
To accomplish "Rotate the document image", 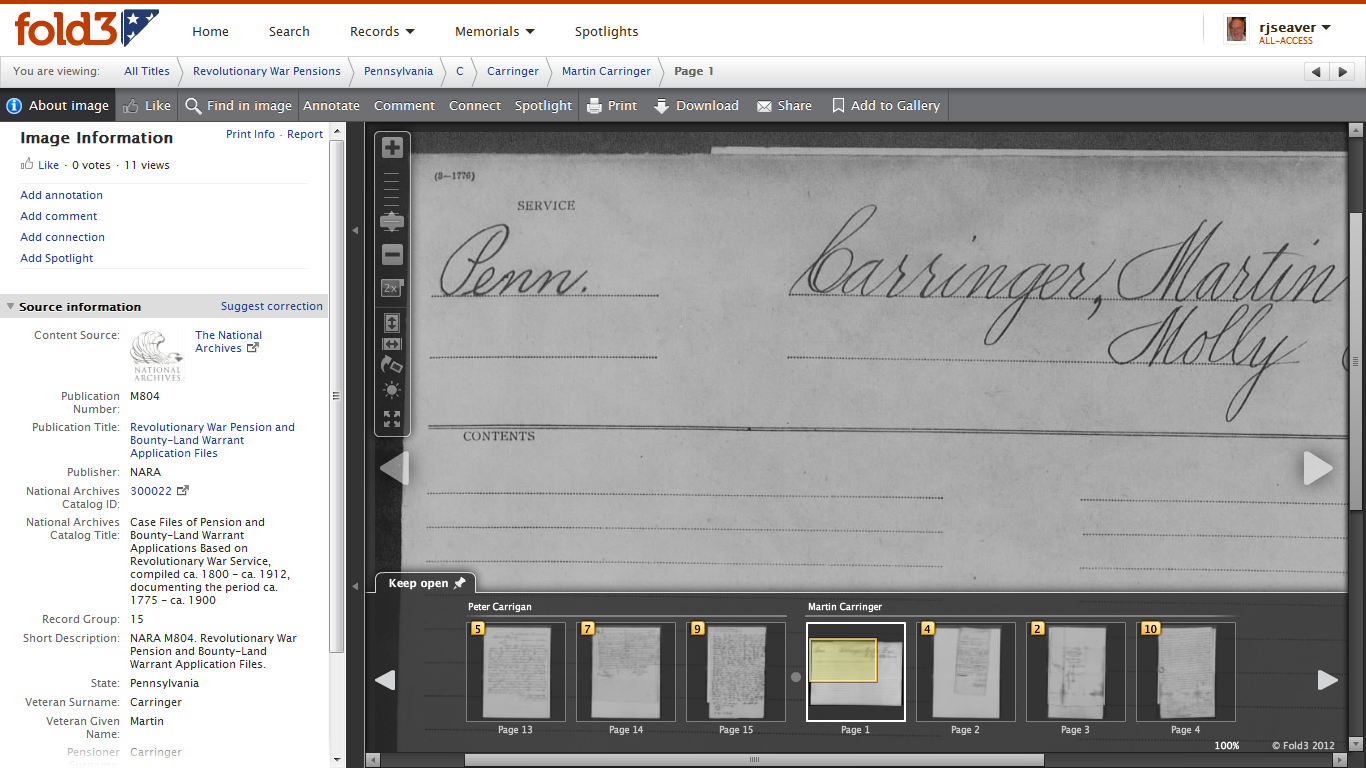I will tap(392, 366).
